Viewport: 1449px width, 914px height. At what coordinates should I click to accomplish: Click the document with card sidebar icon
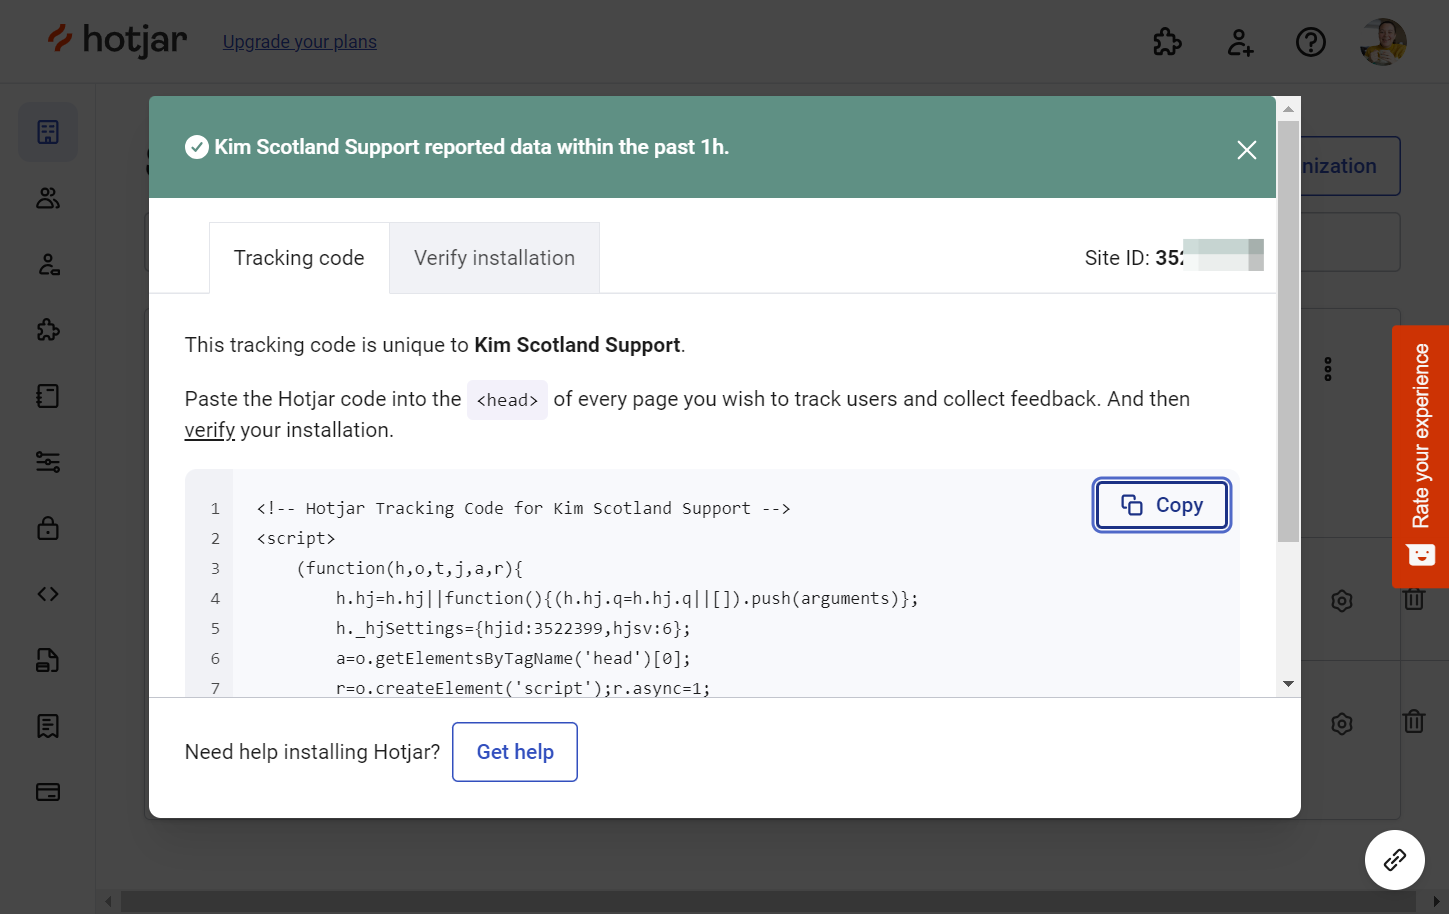(48, 660)
